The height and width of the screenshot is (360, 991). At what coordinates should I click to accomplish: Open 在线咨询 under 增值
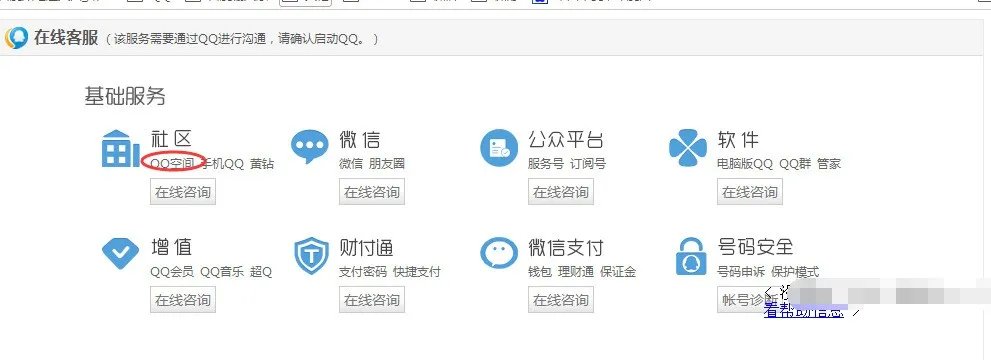click(x=183, y=299)
